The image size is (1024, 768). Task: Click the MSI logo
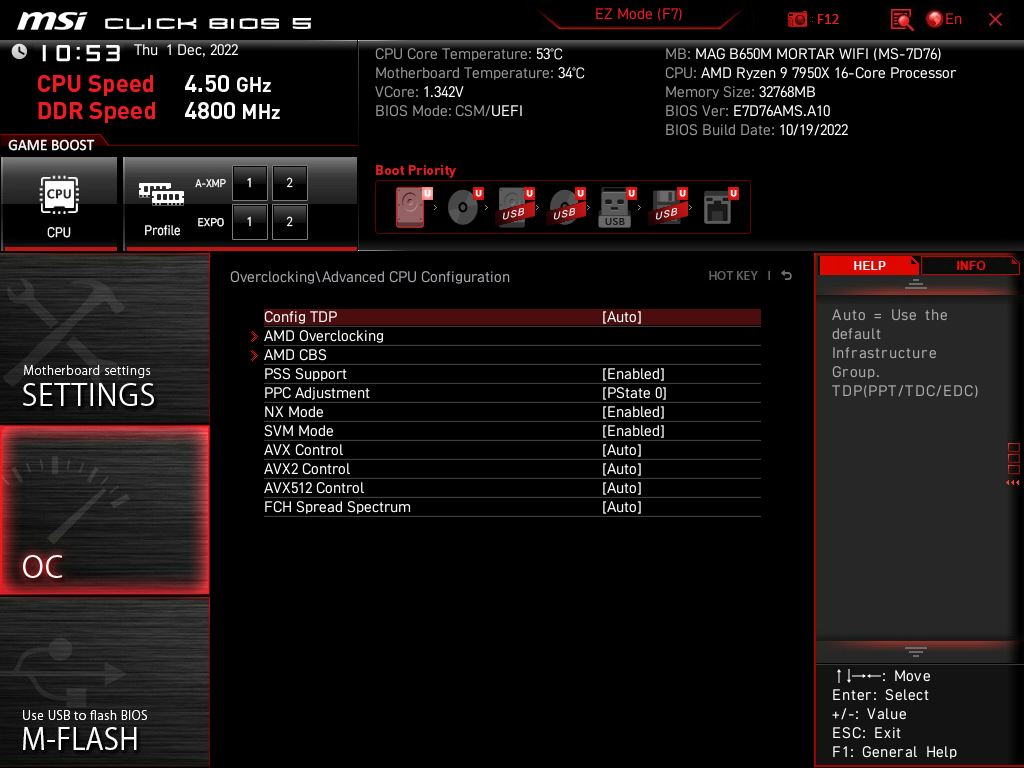tap(52, 21)
